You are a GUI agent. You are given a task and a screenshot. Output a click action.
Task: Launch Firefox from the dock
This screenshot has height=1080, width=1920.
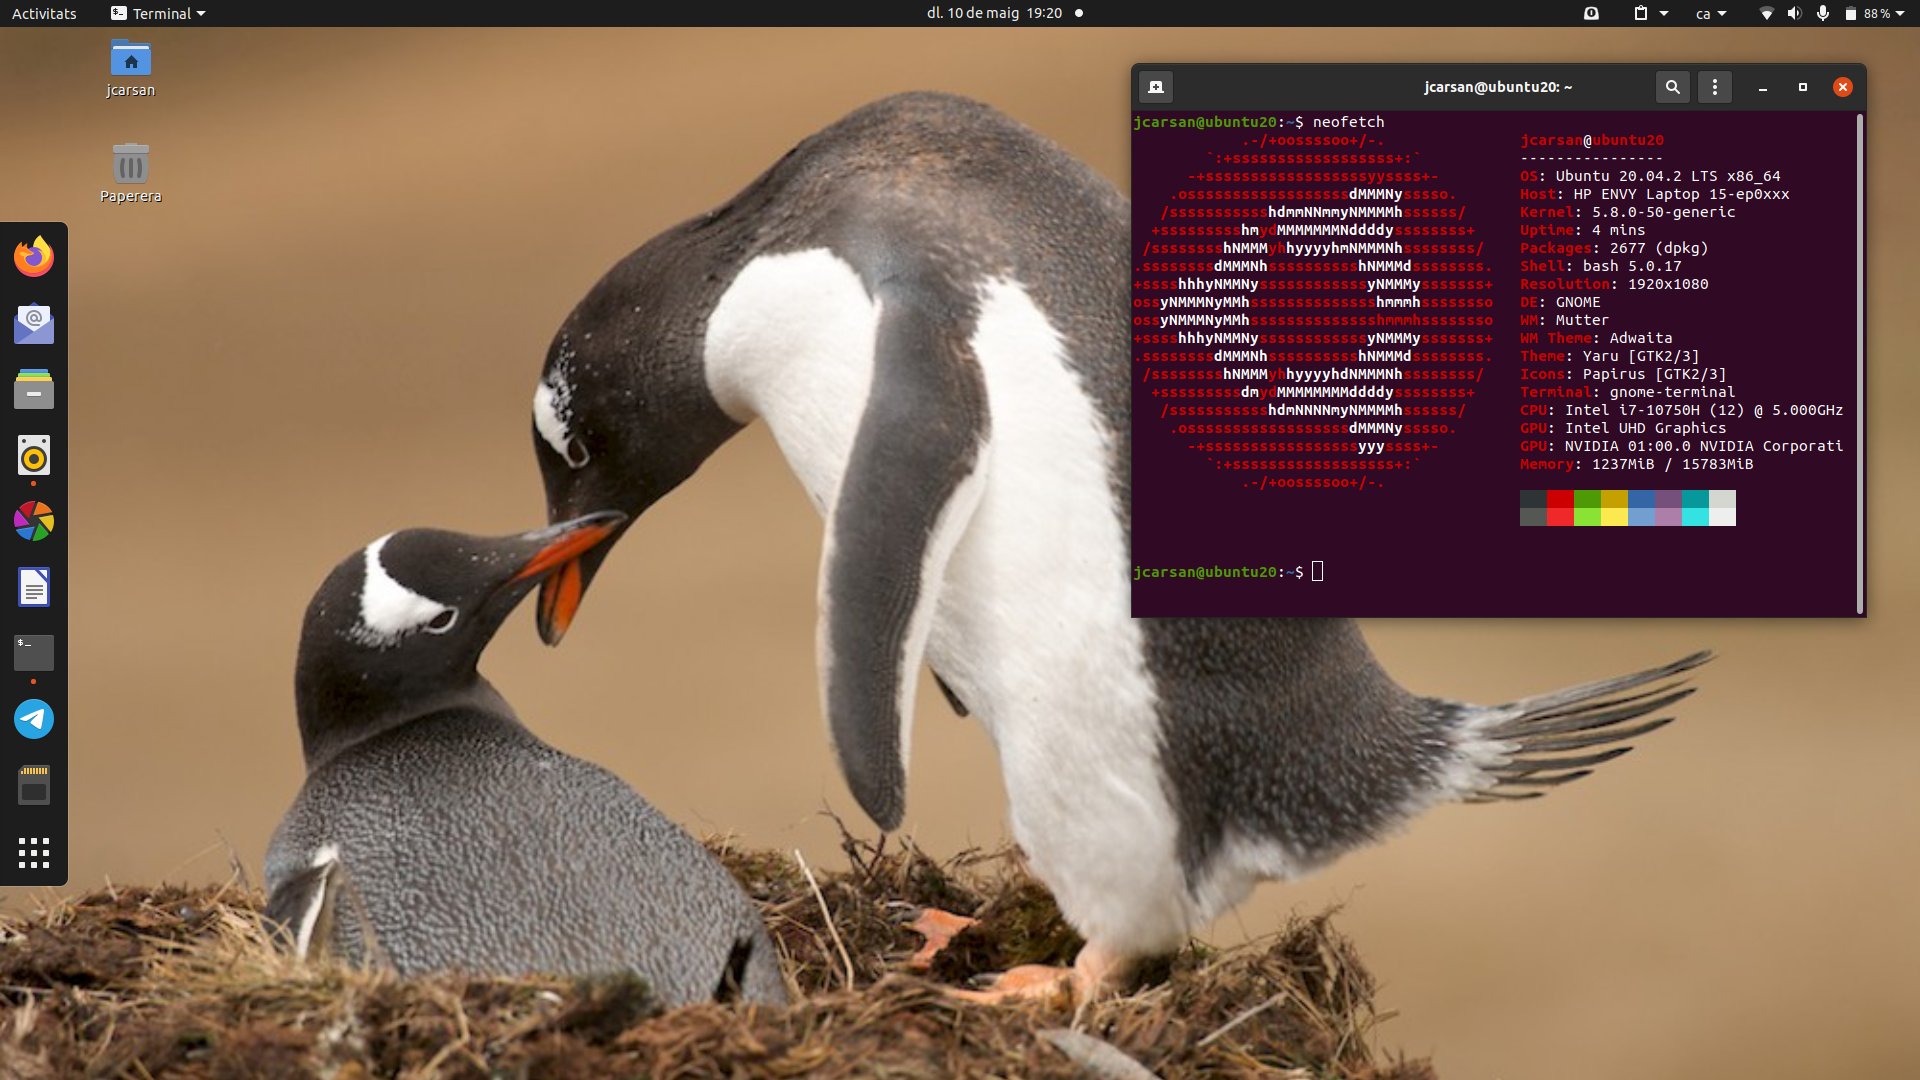(34, 257)
